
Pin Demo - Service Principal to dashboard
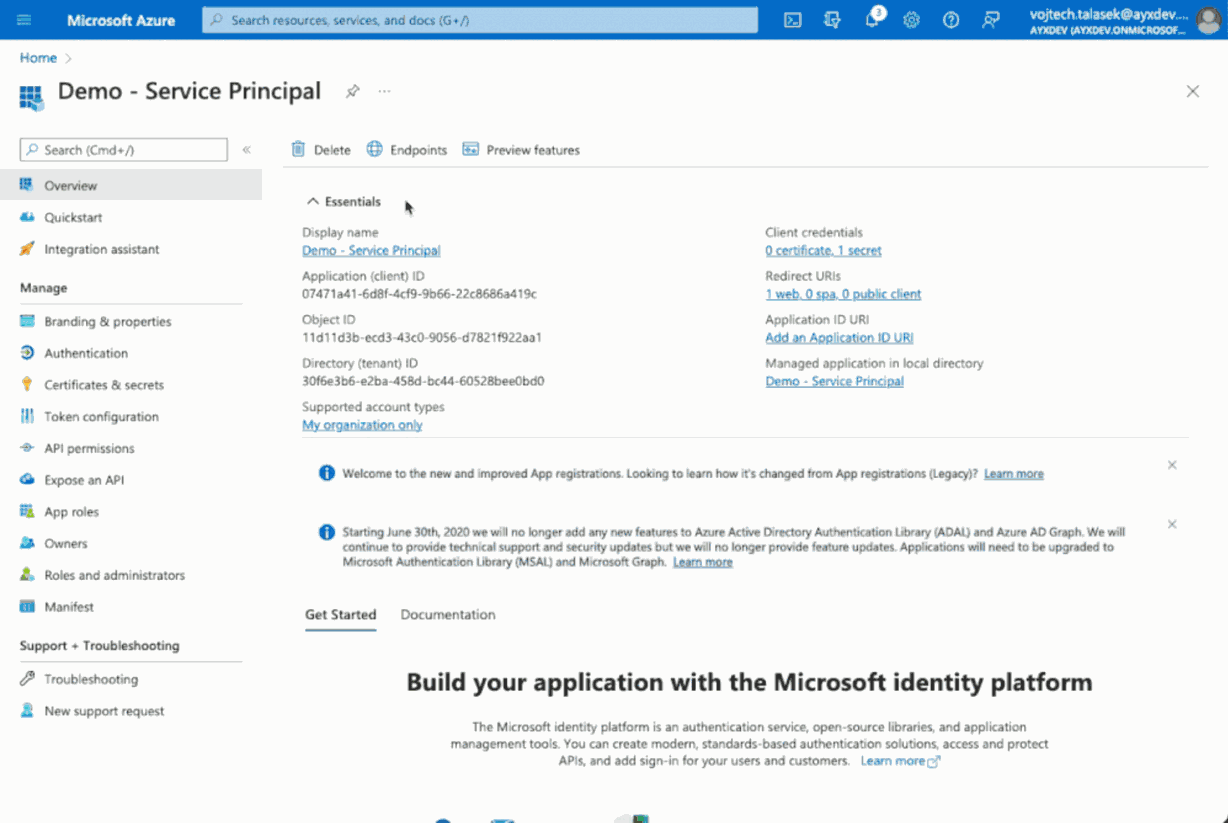[x=352, y=91]
